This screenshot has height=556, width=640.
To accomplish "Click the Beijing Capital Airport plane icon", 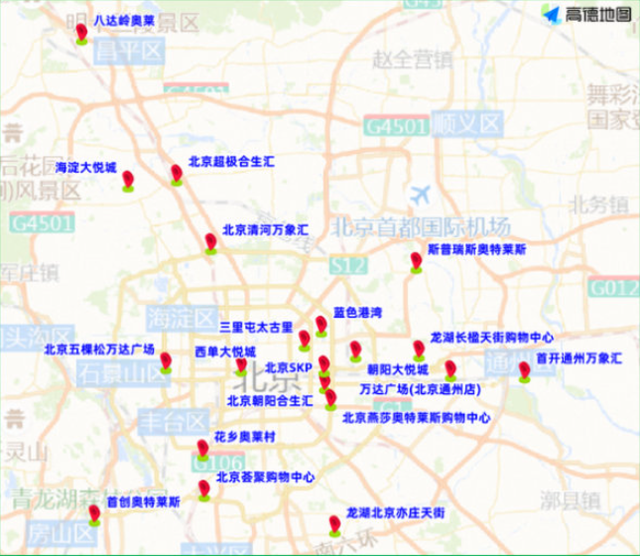I will pos(421,193).
